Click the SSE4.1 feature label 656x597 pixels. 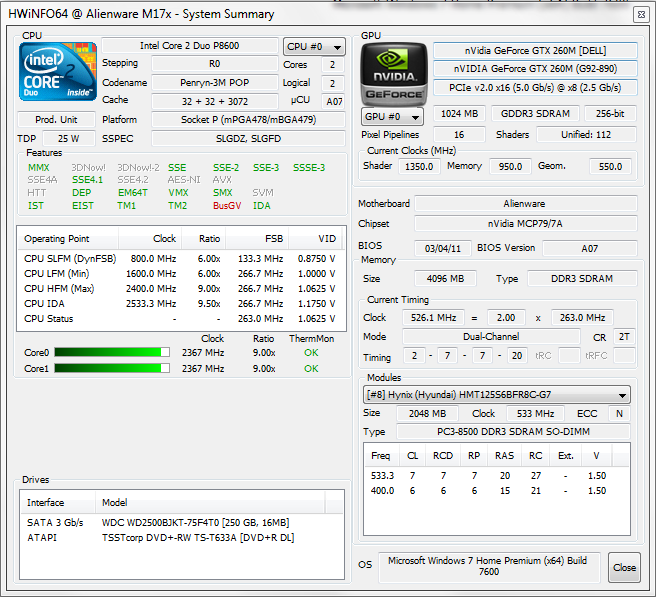pyautogui.click(x=87, y=179)
